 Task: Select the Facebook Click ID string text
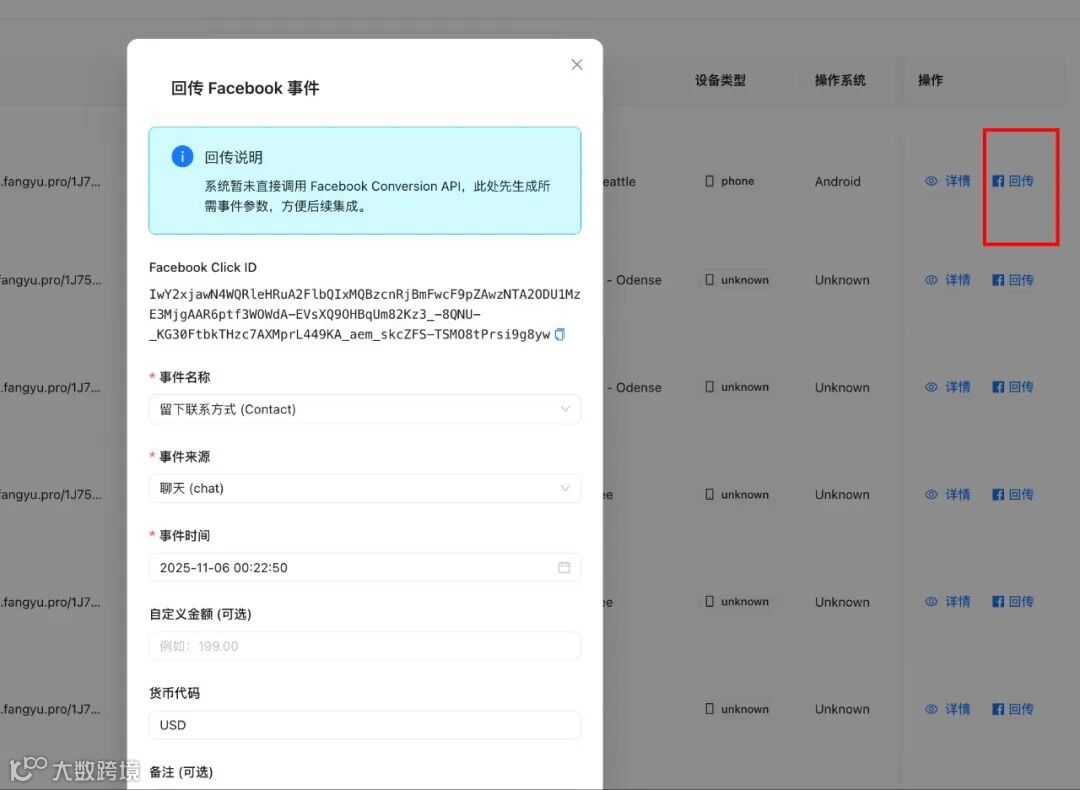click(364, 314)
